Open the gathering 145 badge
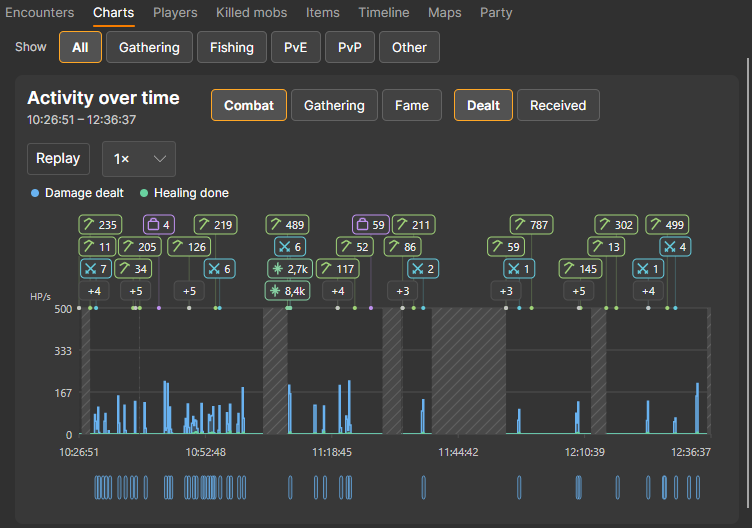The width and height of the screenshot is (752, 528). pos(580,269)
